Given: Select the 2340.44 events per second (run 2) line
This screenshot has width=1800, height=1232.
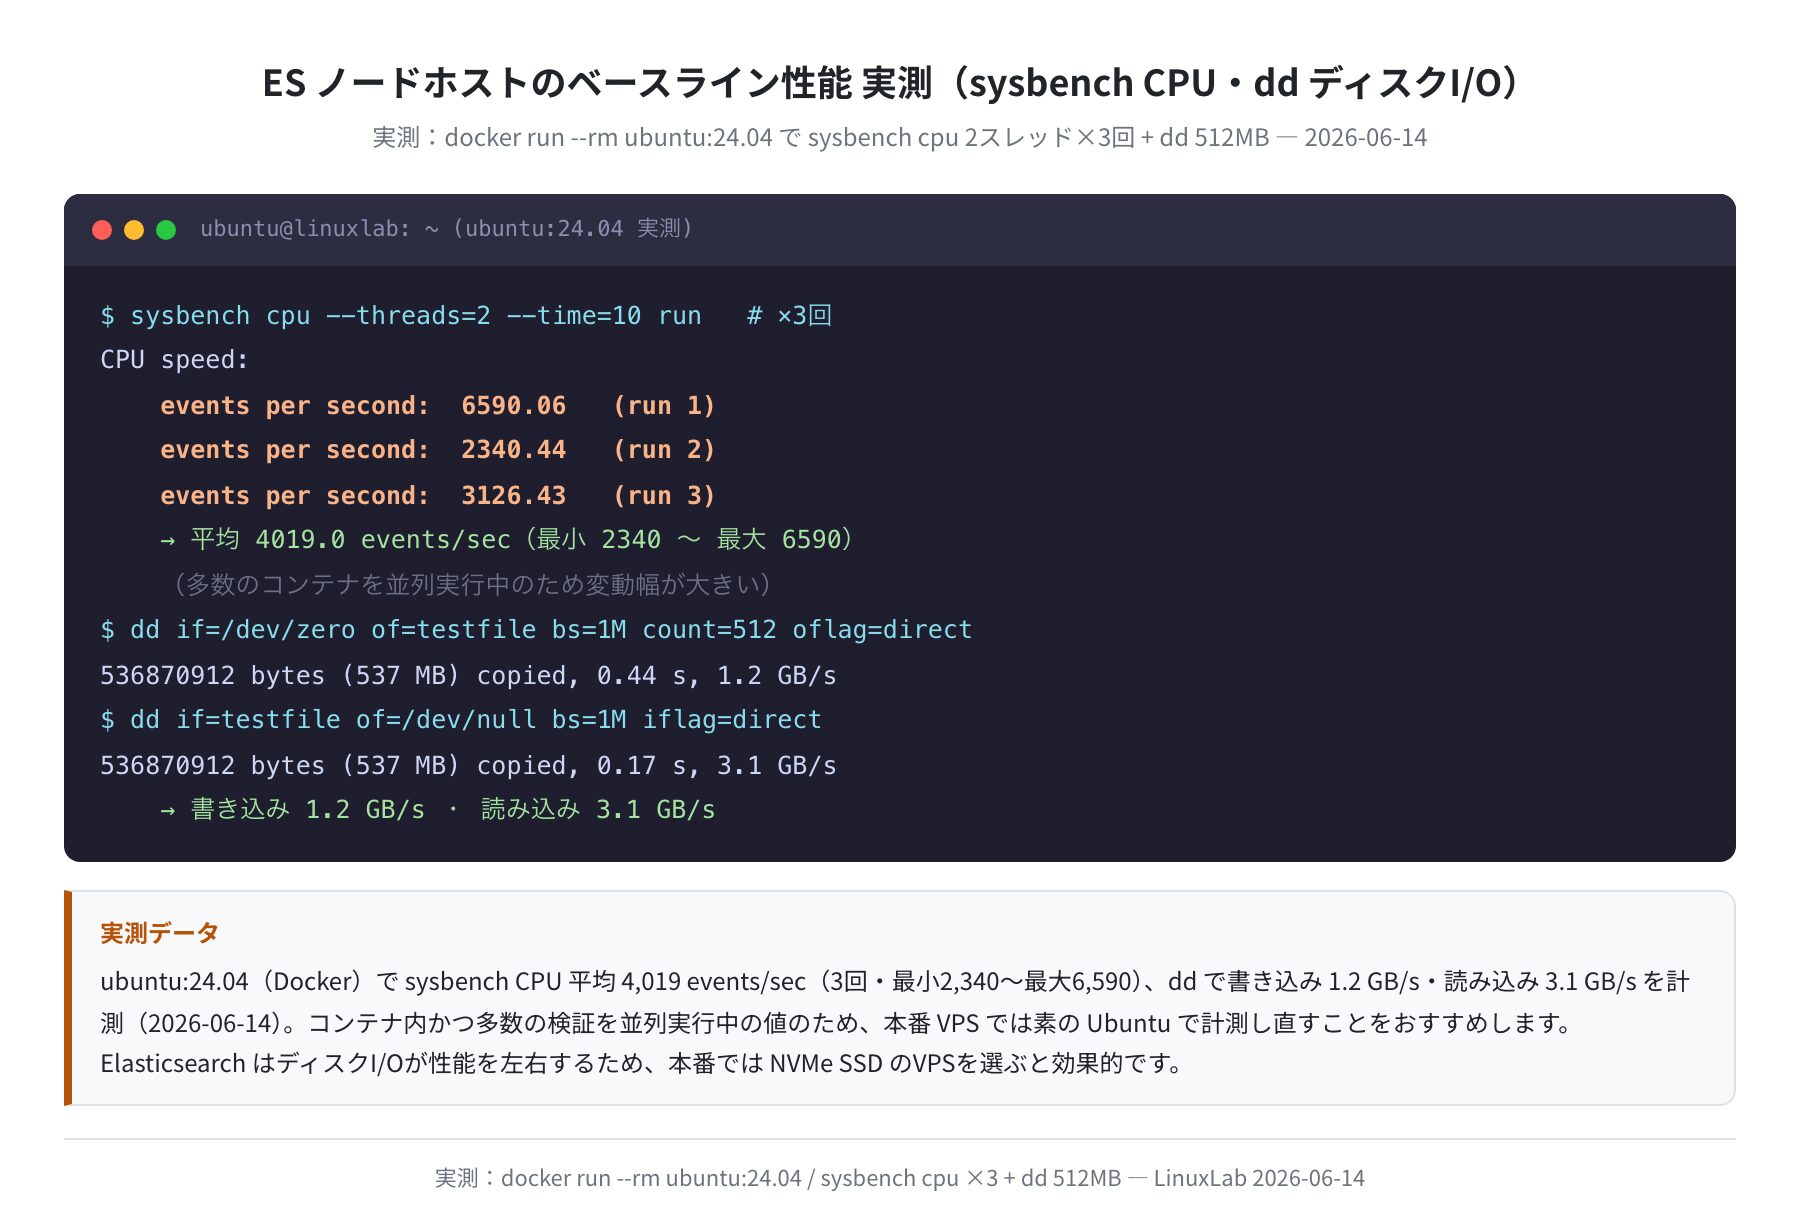Looking at the screenshot, I should (438, 450).
